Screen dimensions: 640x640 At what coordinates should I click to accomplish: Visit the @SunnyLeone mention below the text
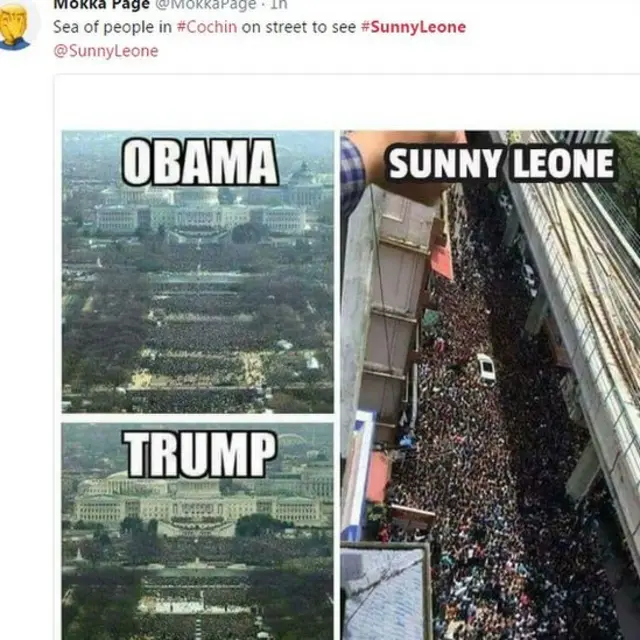pyautogui.click(x=105, y=51)
